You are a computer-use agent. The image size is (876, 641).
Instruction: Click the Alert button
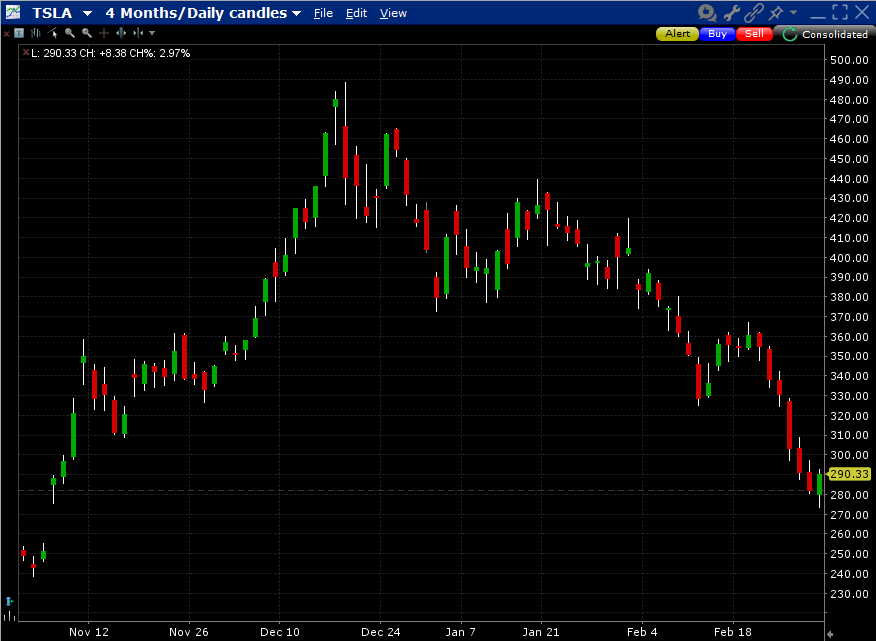(677, 34)
